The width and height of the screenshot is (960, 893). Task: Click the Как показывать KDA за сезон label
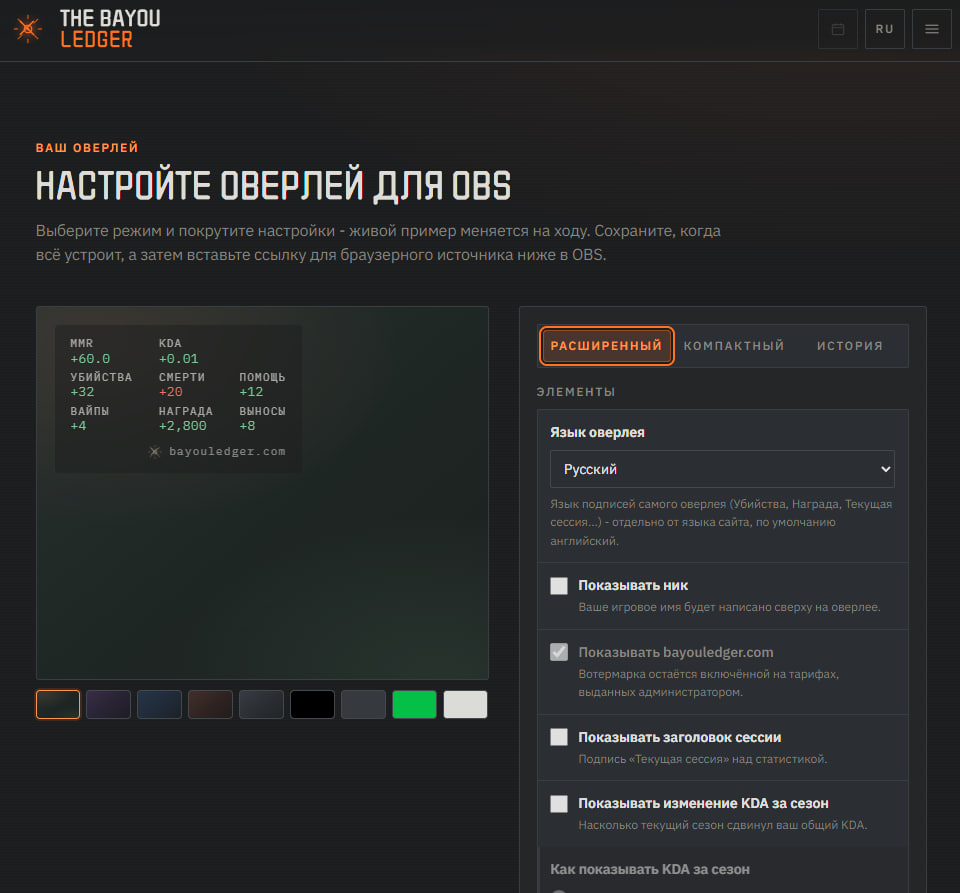650,869
